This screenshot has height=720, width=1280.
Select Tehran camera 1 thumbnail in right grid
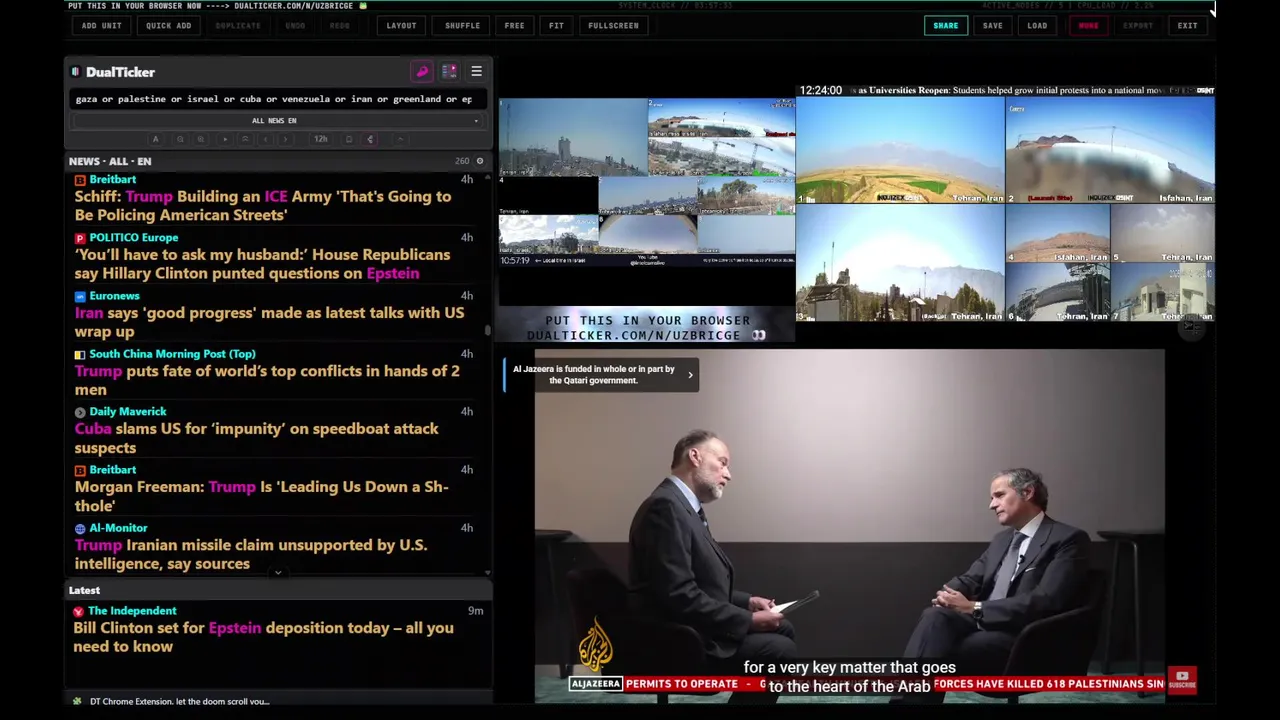[900, 150]
